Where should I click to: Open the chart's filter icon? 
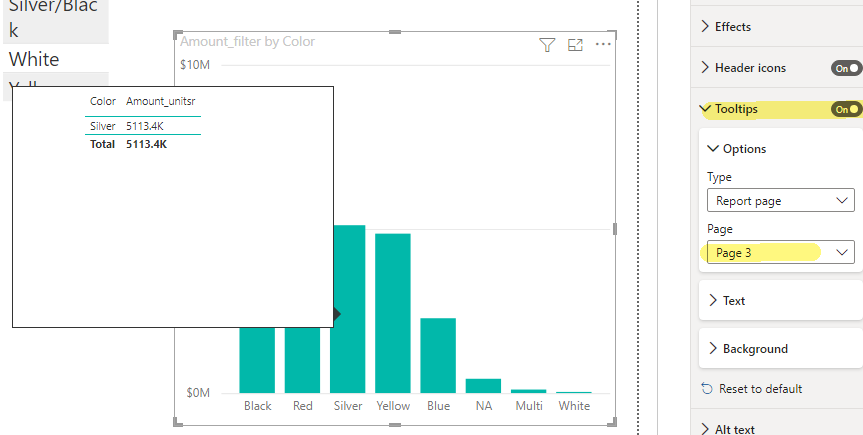coord(547,45)
